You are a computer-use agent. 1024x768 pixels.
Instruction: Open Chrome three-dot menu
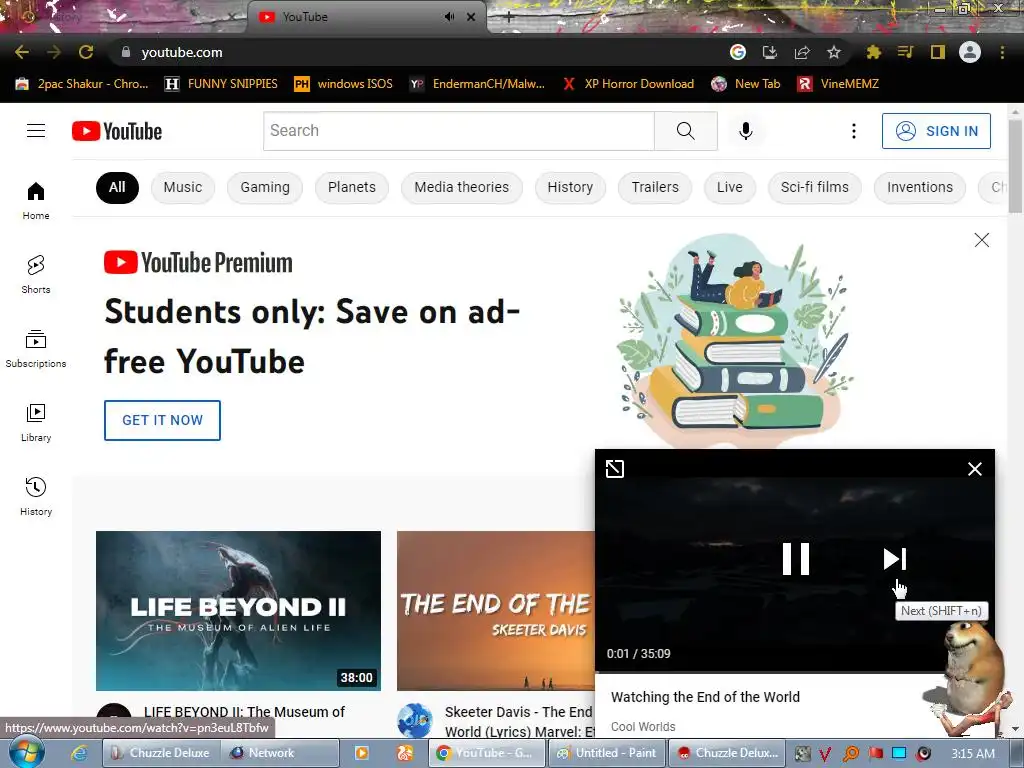click(1002, 52)
